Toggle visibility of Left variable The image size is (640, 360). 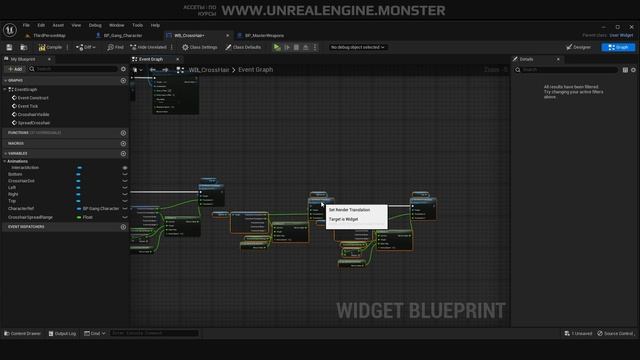pos(125,188)
